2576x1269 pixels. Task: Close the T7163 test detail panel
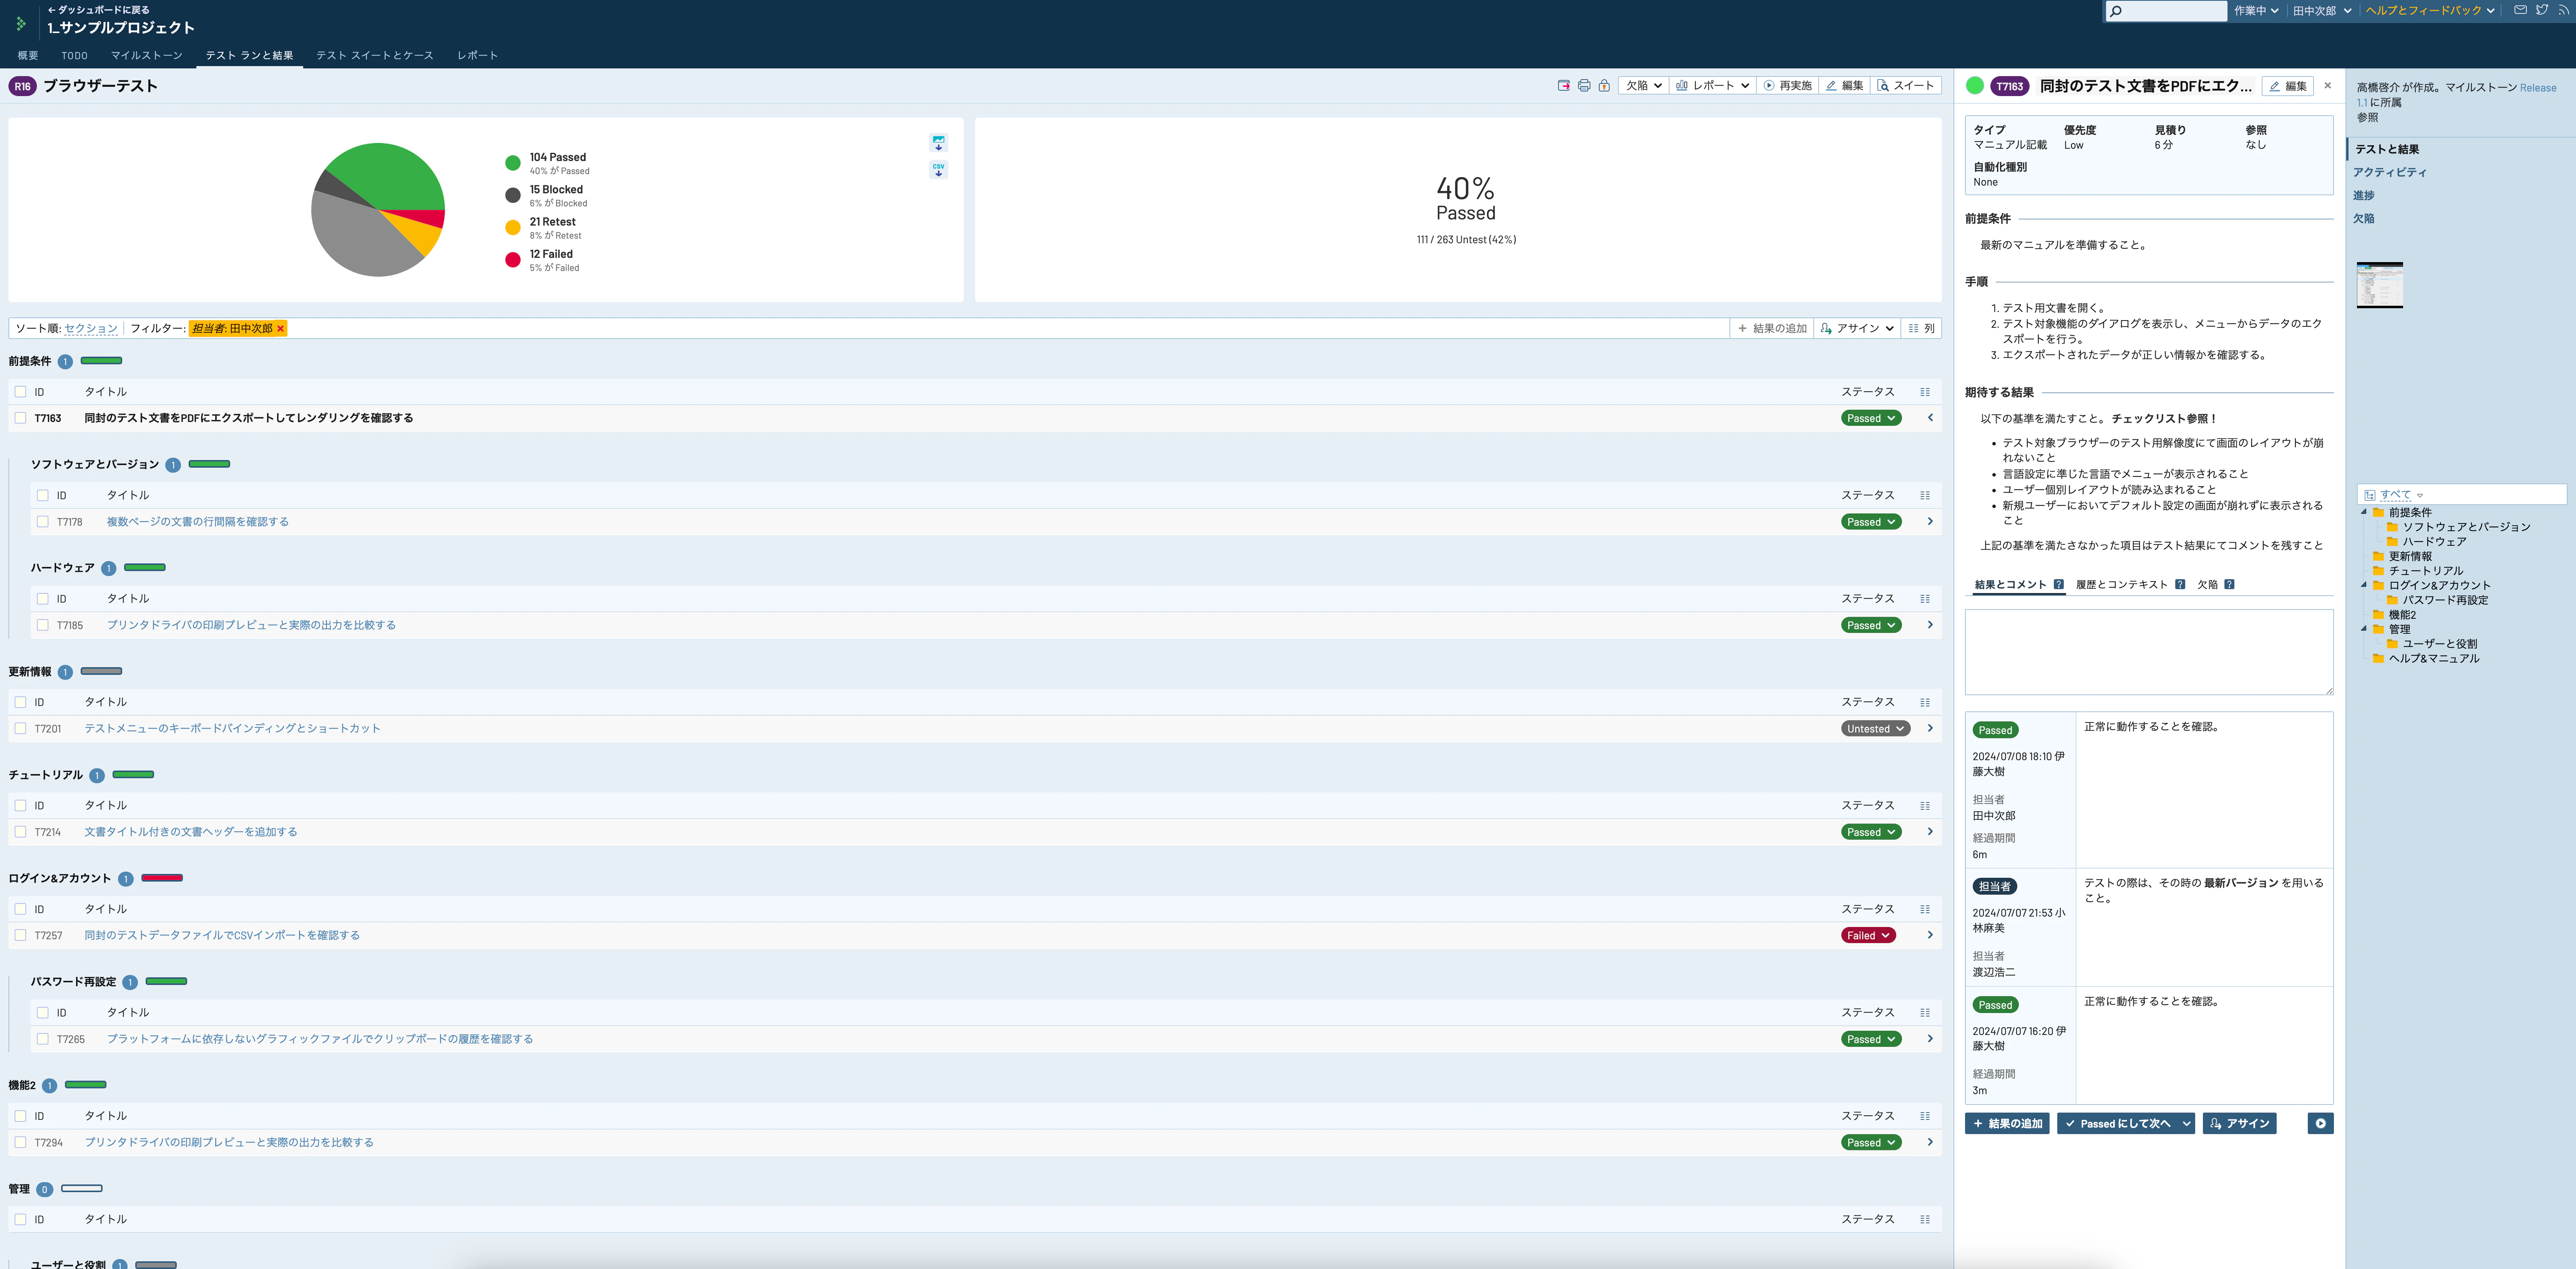point(2328,86)
